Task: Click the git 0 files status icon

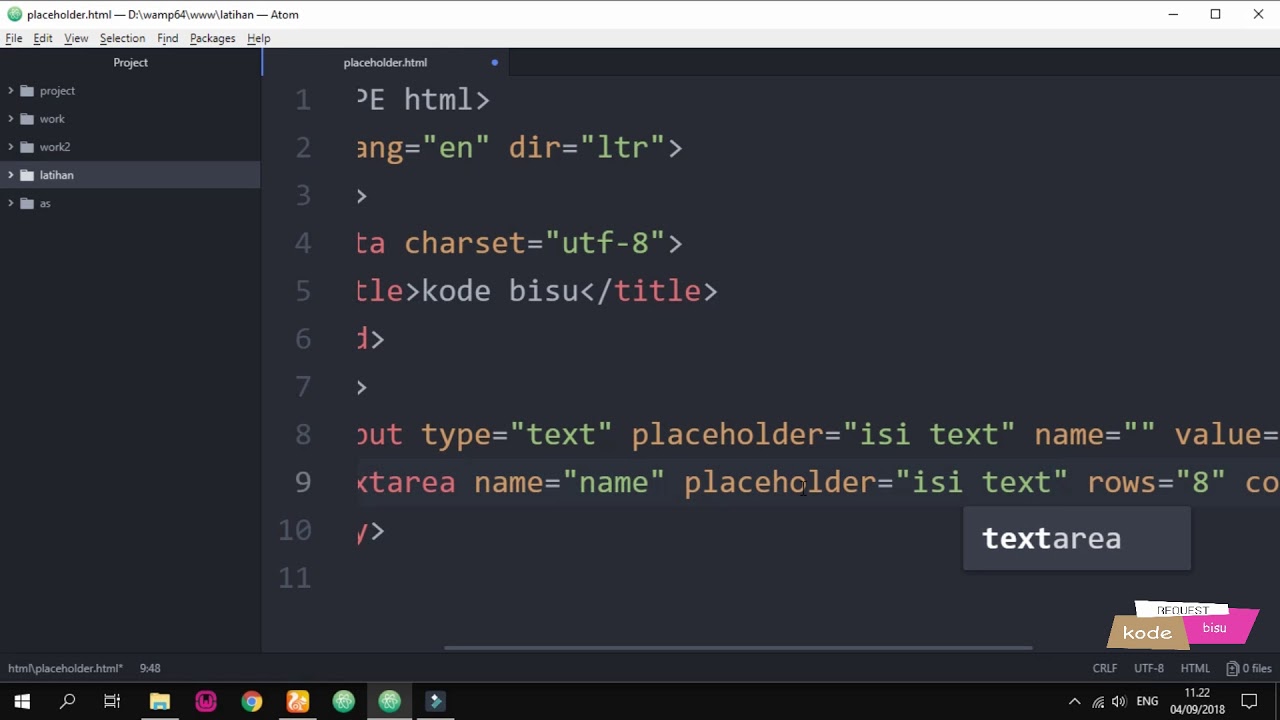Action: [x=1249, y=668]
